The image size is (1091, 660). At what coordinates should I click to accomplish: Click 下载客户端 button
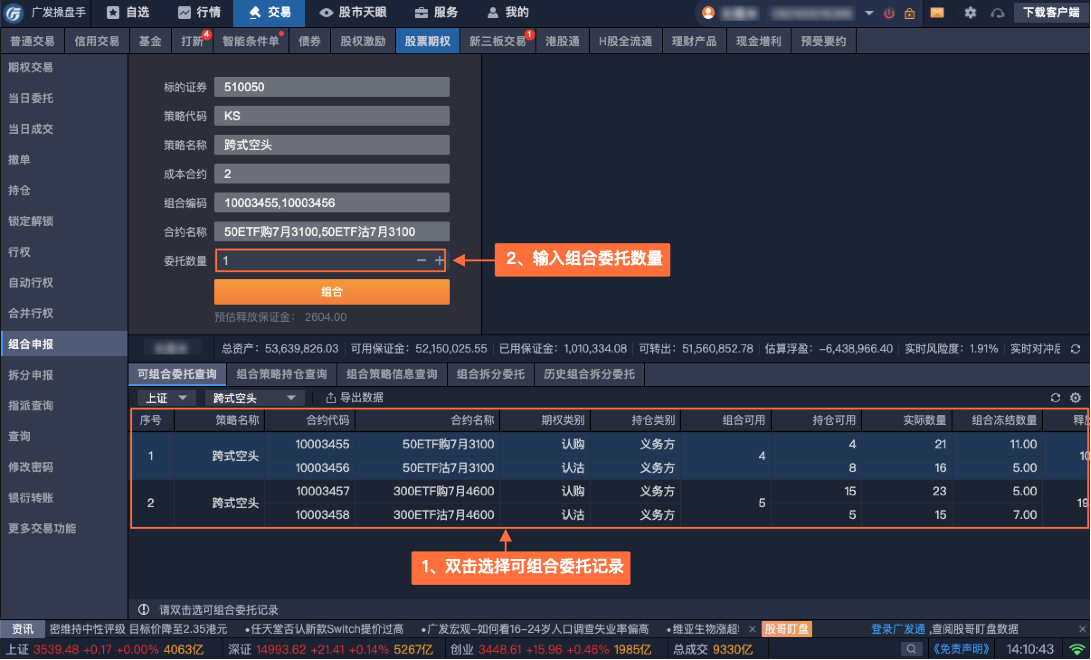[1051, 13]
